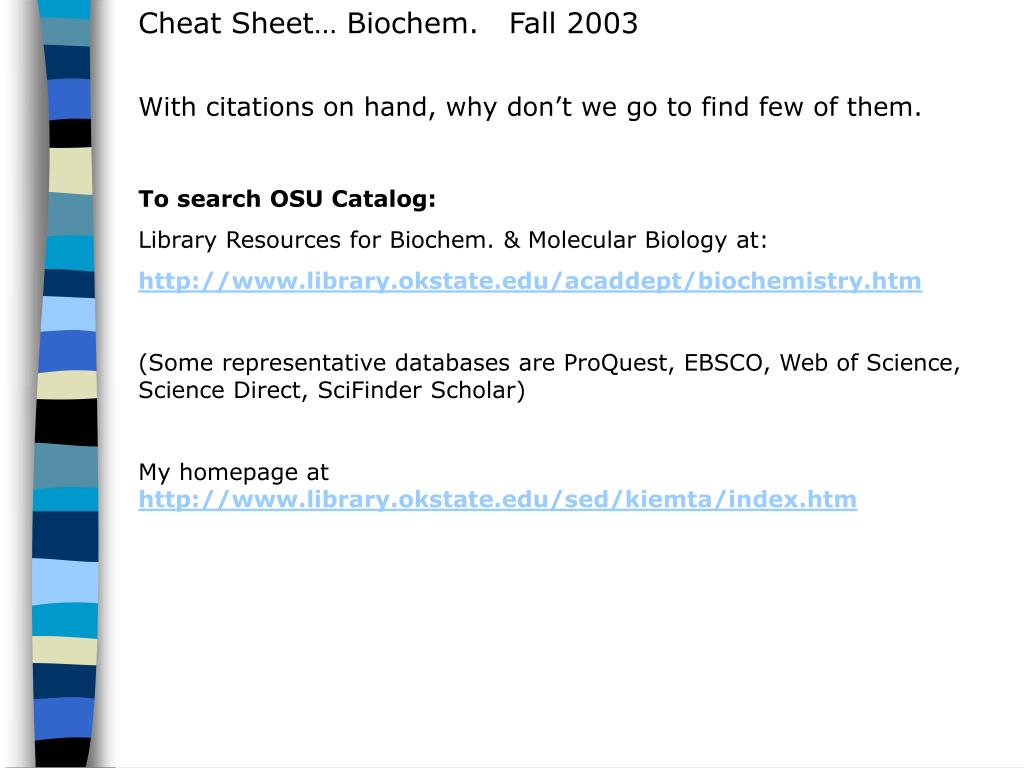The height and width of the screenshot is (768, 1024).
Task: Click the topmost cream block in side stripe
Action: (71, 170)
